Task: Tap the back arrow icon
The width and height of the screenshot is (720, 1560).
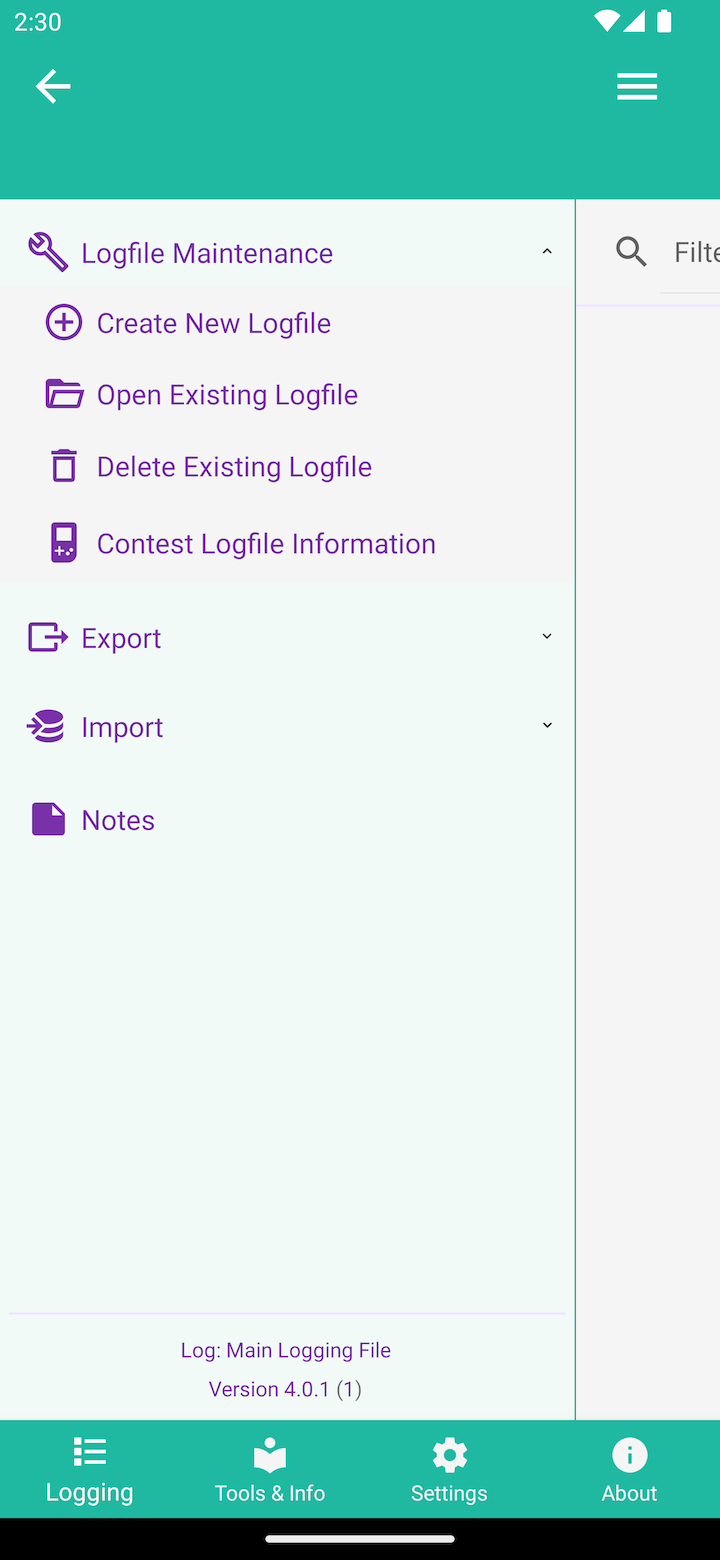Action: [x=53, y=87]
